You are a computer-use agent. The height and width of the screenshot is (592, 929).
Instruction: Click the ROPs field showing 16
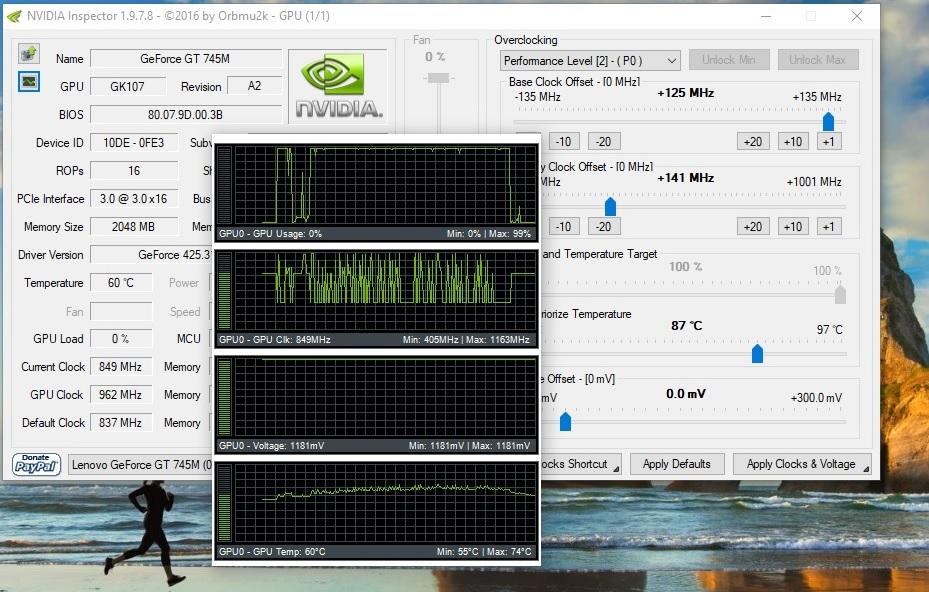coord(134,171)
